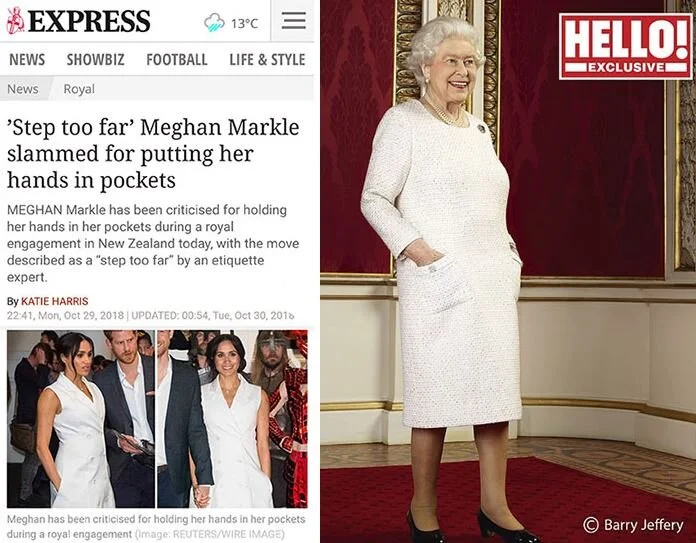The height and width of the screenshot is (543, 696).
Task: Open the LIFE & STYLE section
Action: (x=267, y=59)
